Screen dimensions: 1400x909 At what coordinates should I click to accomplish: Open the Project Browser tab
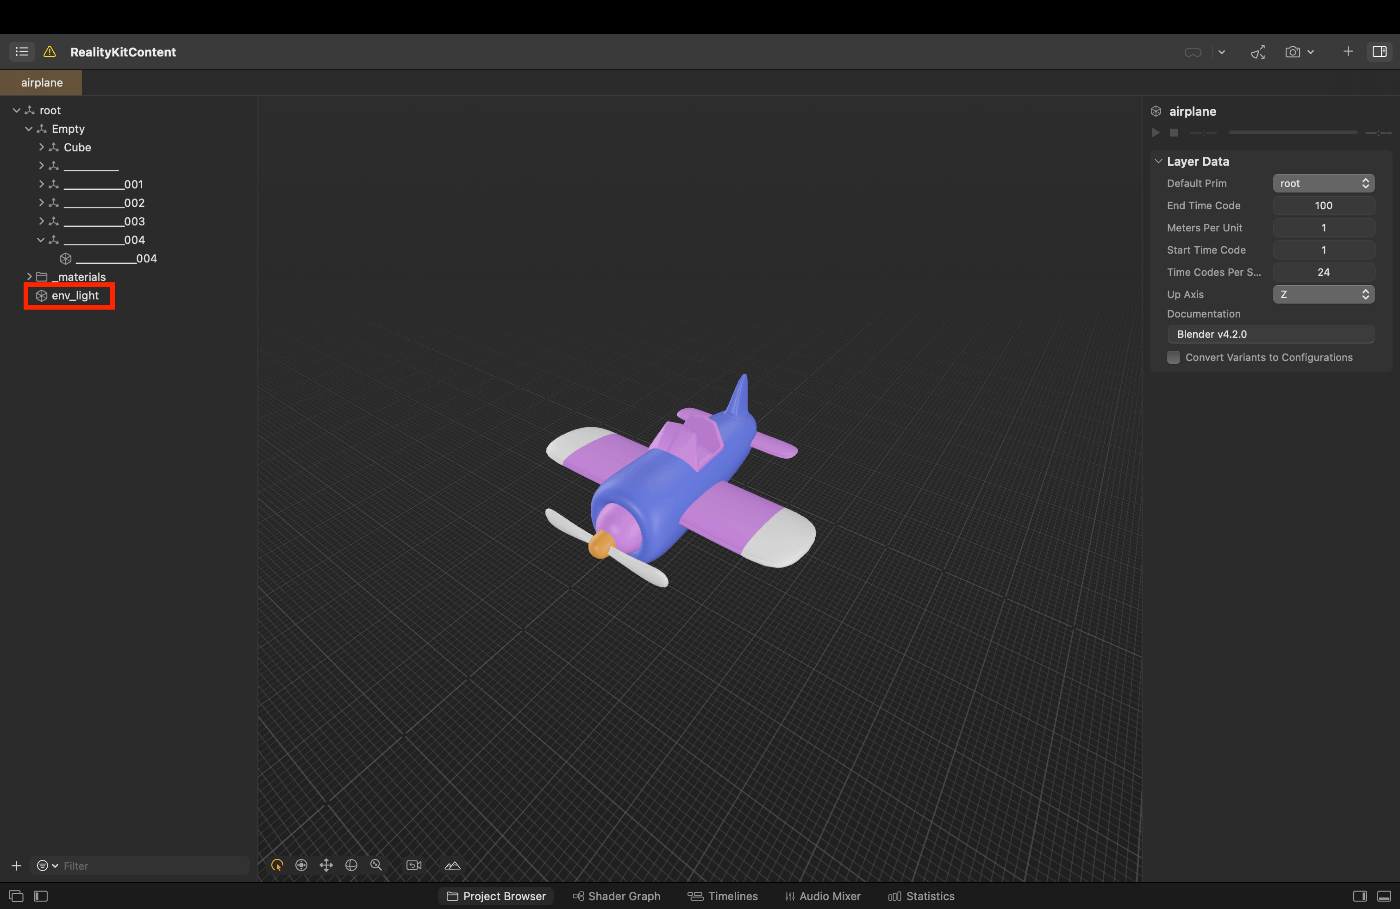pyautogui.click(x=496, y=896)
